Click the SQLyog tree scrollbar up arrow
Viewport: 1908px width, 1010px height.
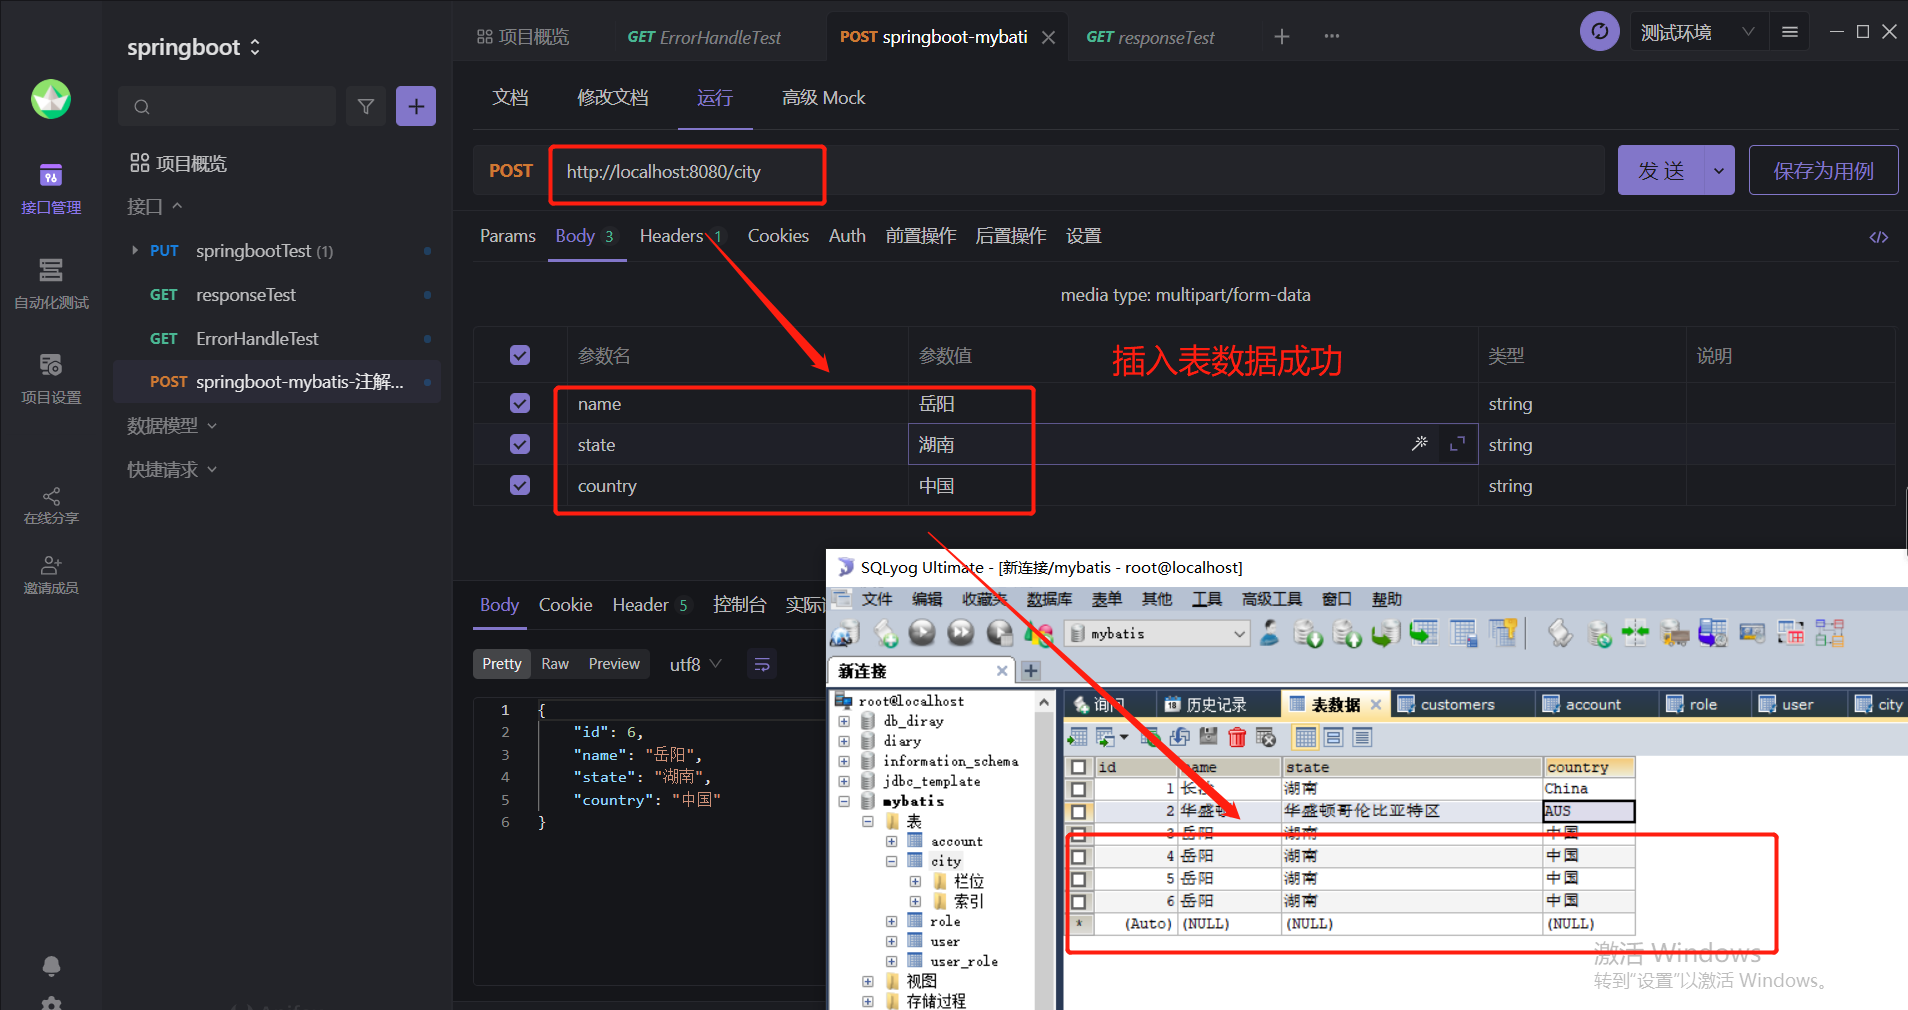[x=1044, y=702]
